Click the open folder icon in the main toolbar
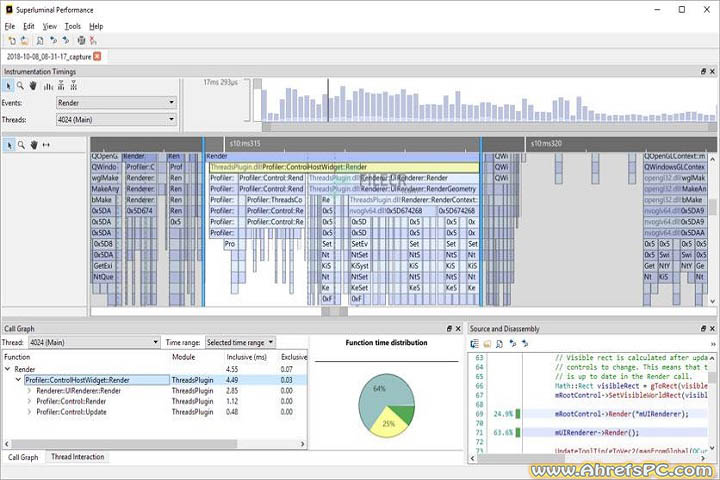The width and height of the screenshot is (720, 480). tap(25, 41)
